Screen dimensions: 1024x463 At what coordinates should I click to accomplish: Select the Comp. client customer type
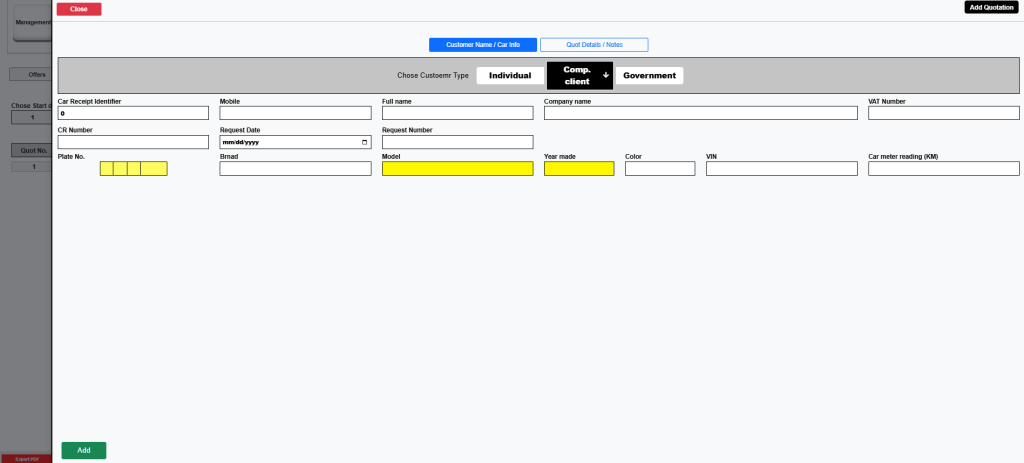[579, 76]
